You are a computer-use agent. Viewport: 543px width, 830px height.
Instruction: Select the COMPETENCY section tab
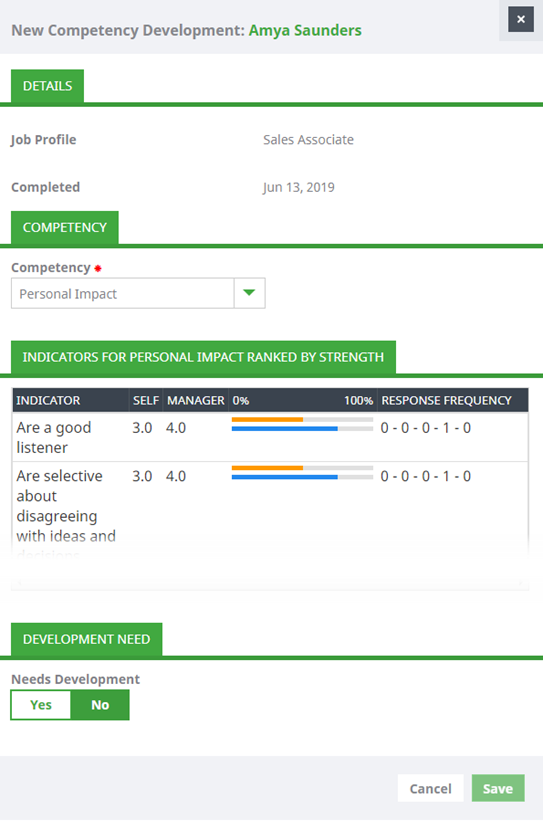(x=65, y=228)
